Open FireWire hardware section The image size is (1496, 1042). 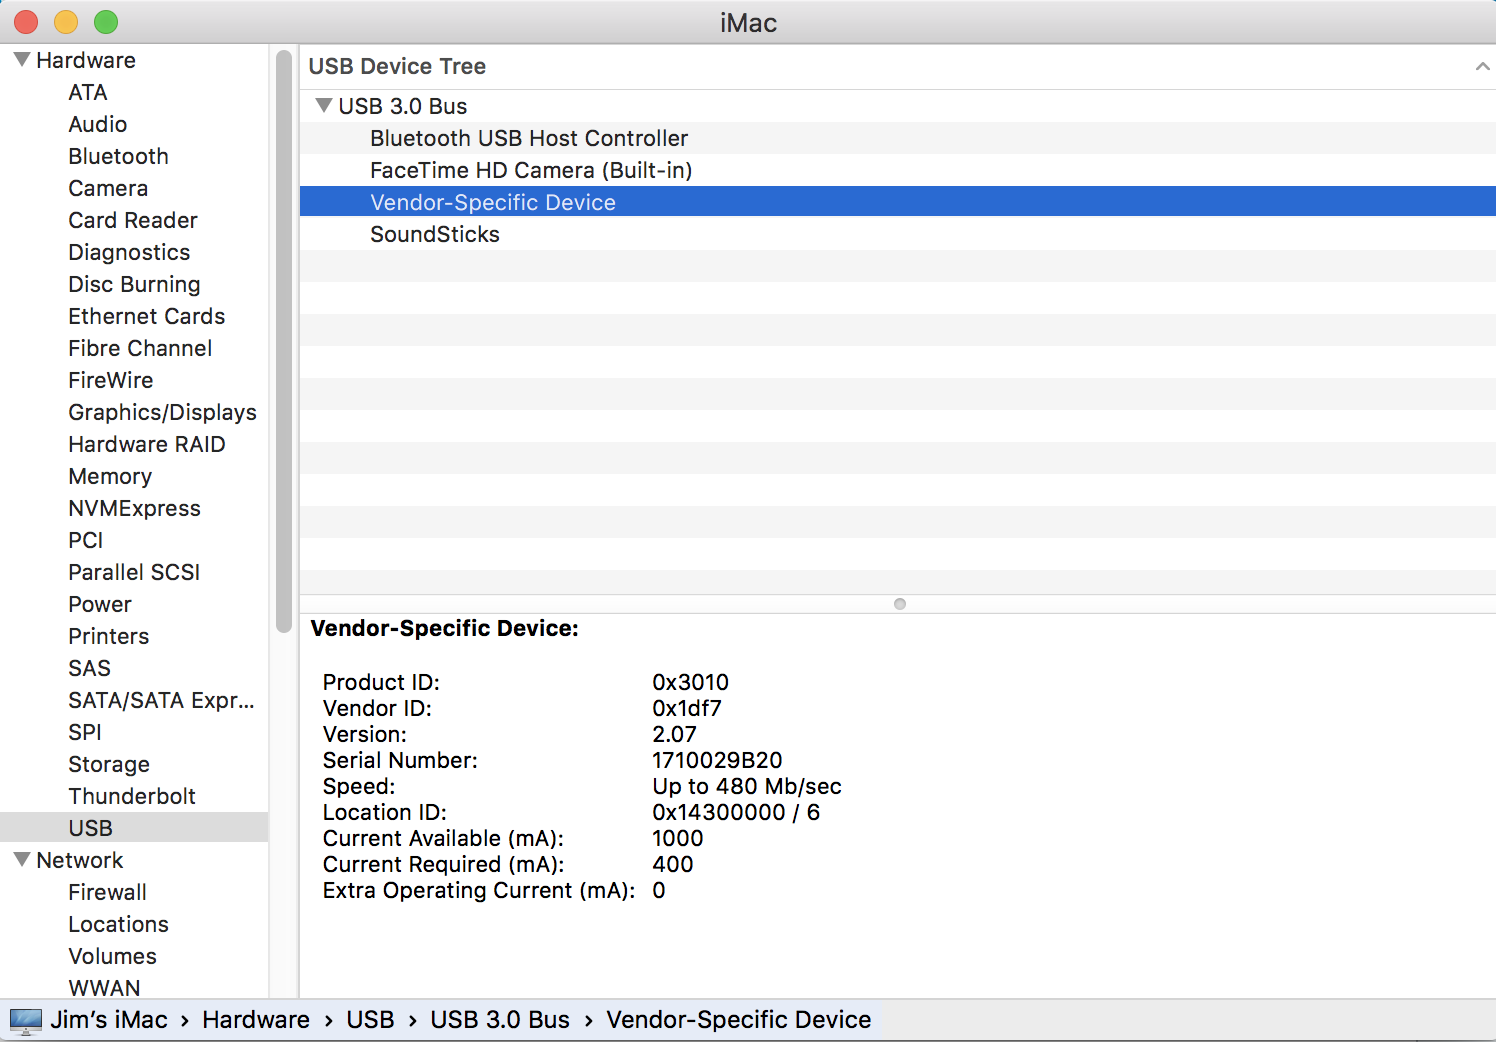pos(111,380)
